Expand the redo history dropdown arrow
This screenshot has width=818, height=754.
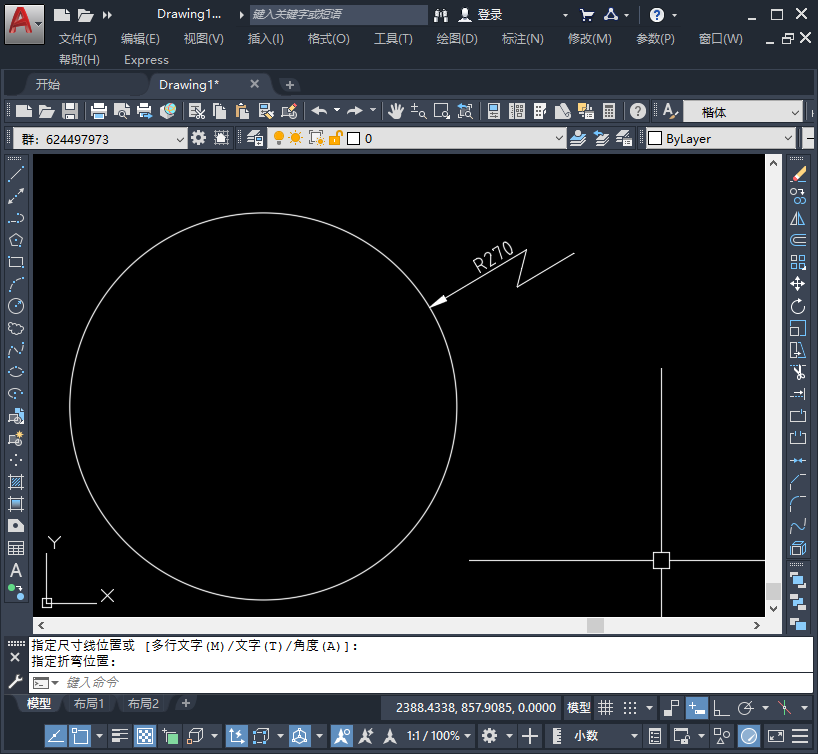(372, 110)
